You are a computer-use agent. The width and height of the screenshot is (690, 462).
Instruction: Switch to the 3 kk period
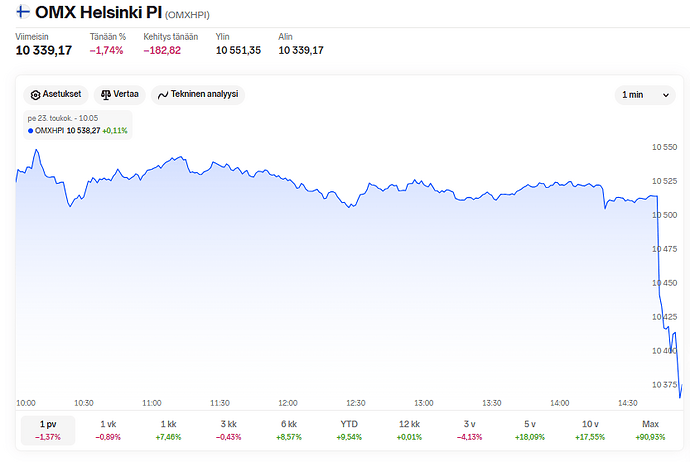coord(229,430)
